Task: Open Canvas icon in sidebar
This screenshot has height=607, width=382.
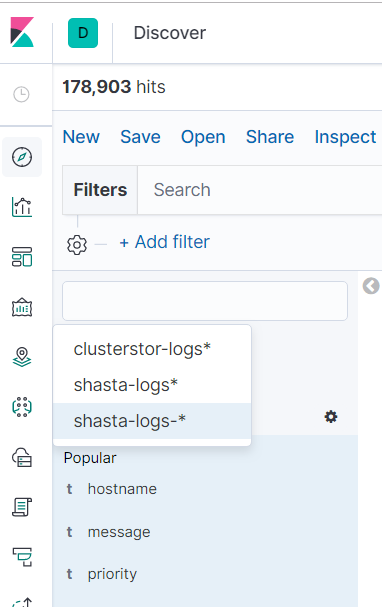Action: coord(22,307)
